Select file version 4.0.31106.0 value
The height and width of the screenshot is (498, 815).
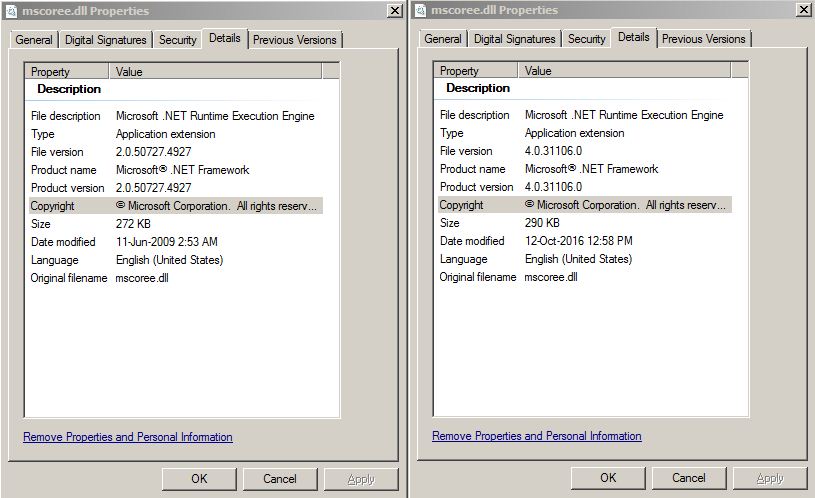click(554, 151)
